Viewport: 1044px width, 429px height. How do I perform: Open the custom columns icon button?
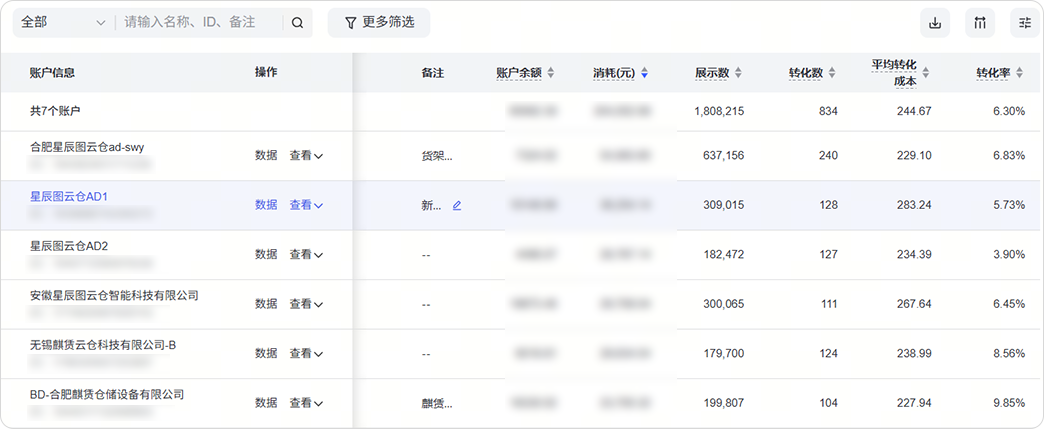tap(980, 23)
